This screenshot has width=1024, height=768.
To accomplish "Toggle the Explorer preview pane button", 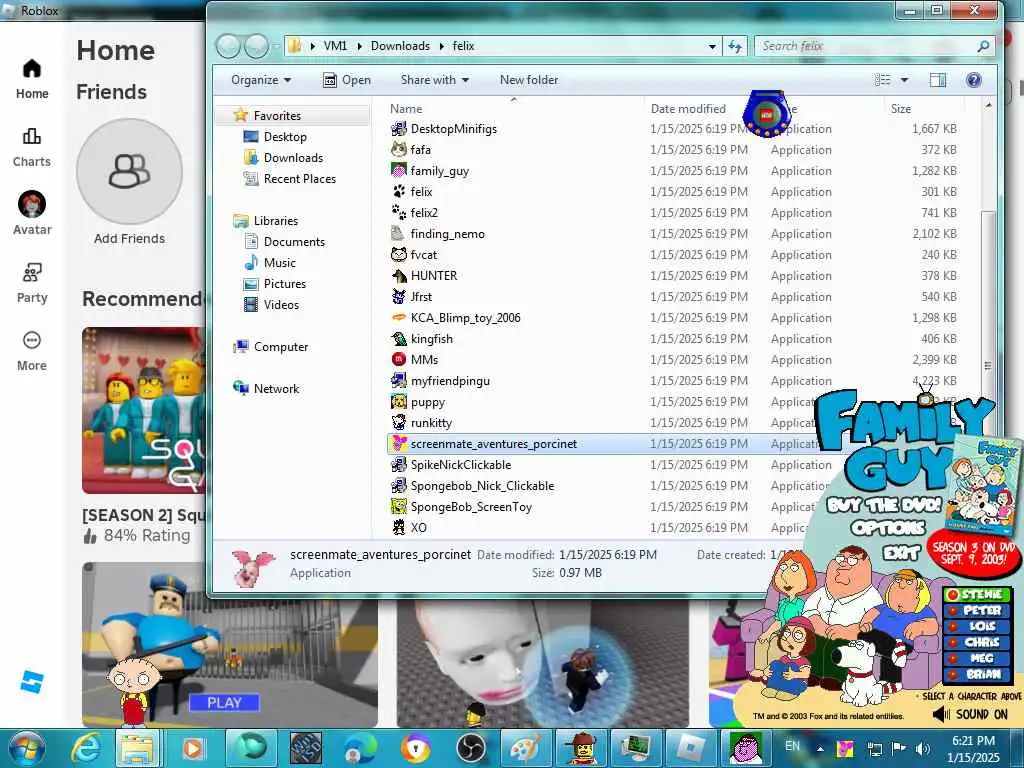I will click(x=938, y=80).
